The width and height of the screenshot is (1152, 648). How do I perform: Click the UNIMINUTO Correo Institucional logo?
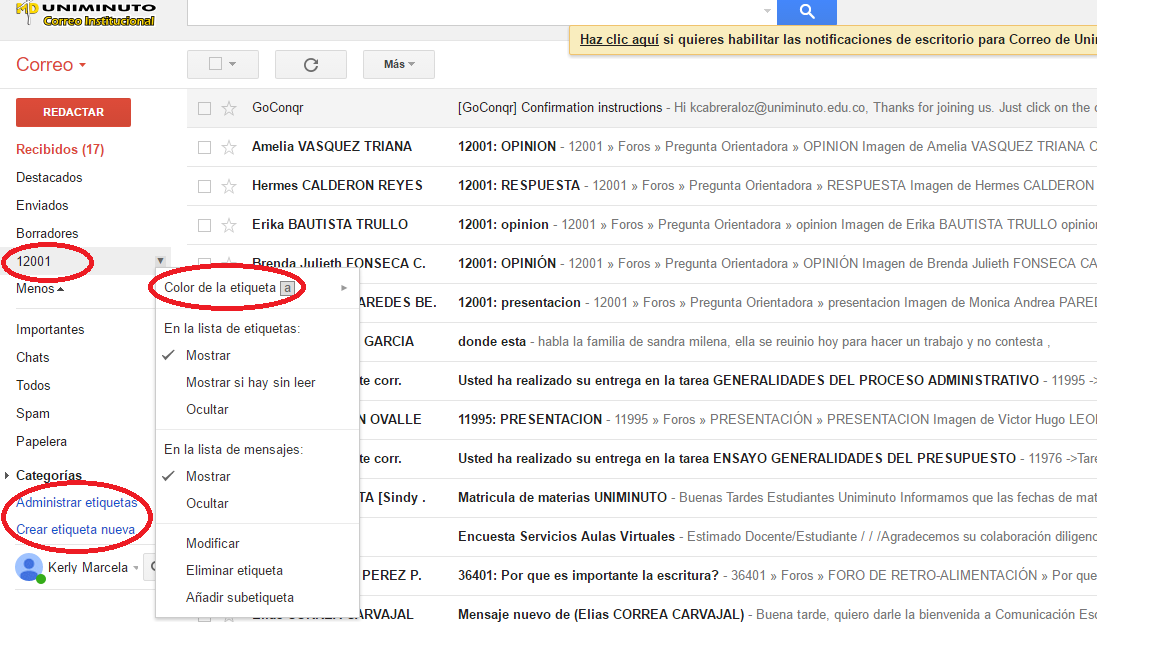click(x=86, y=13)
